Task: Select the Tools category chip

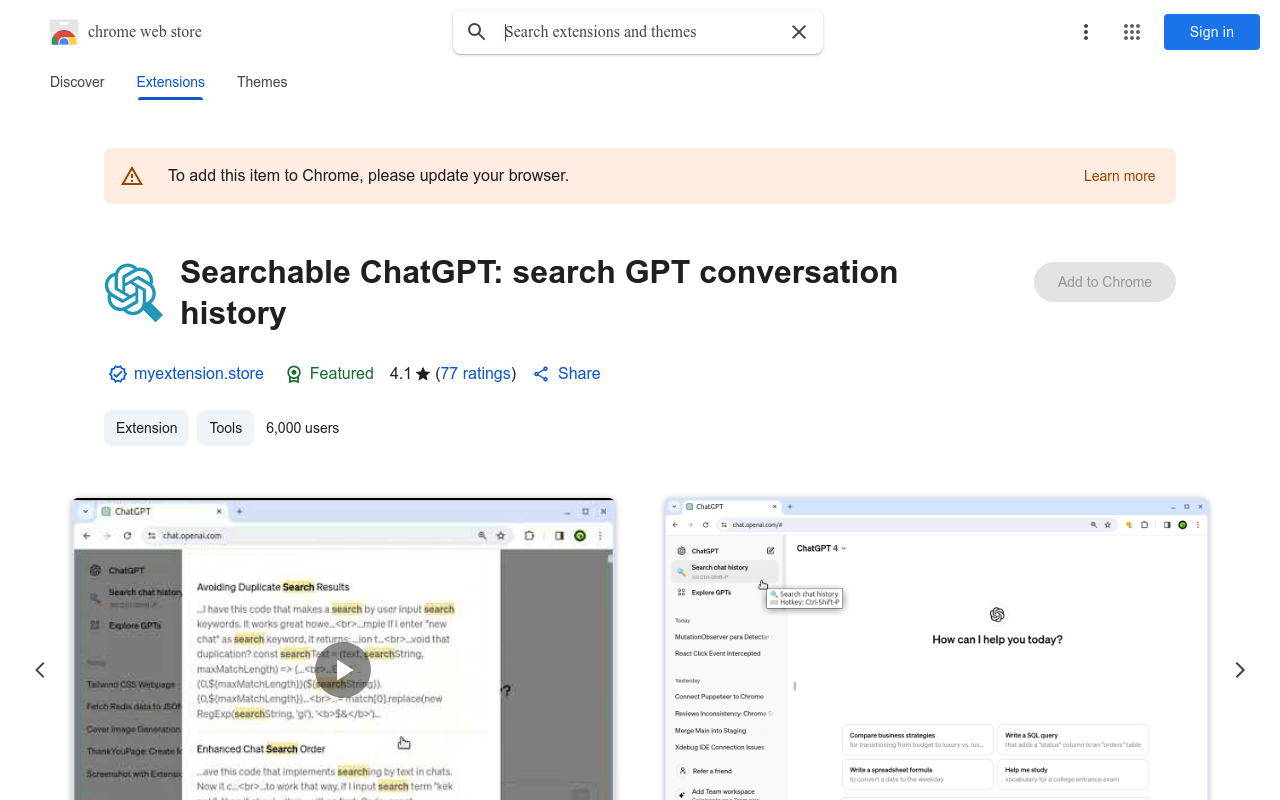Action: [x=225, y=428]
